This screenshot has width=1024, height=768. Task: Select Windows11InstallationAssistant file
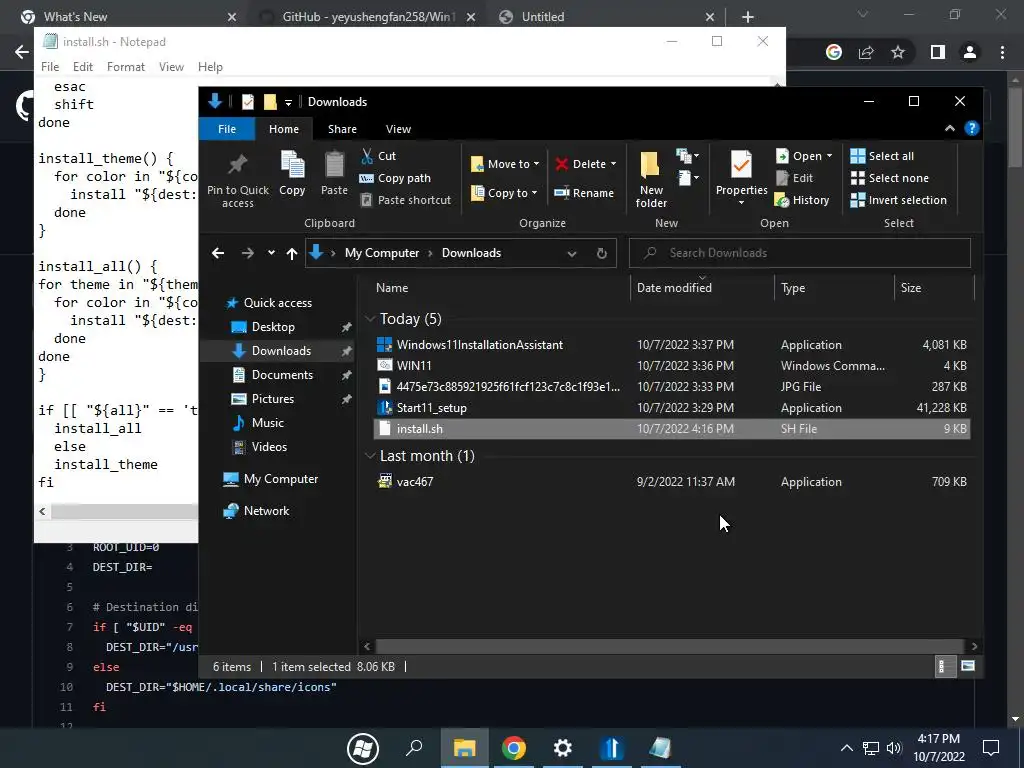click(x=671, y=345)
